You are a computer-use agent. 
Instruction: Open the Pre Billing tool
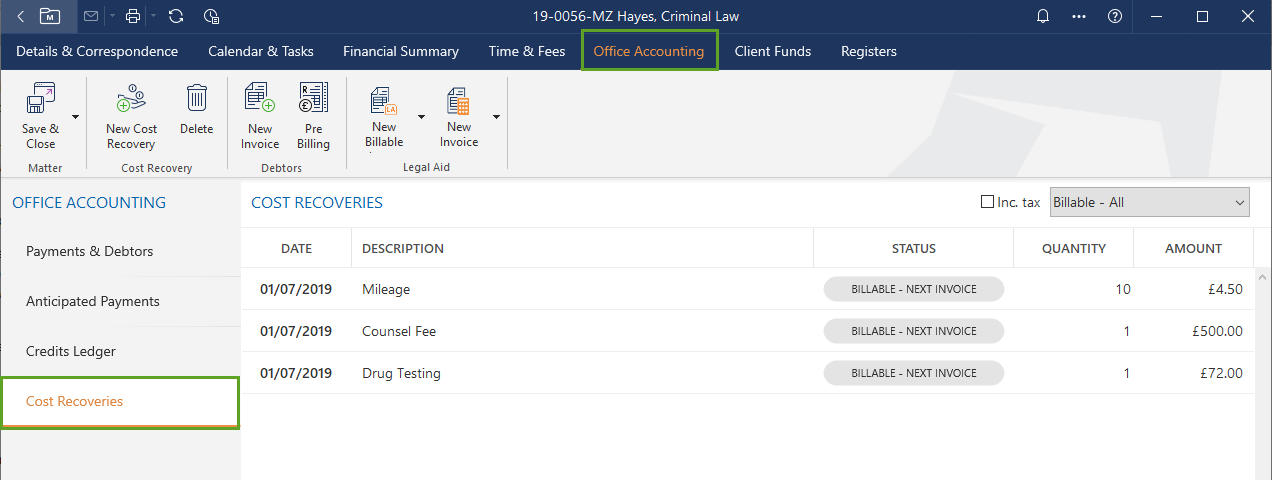coord(313,98)
